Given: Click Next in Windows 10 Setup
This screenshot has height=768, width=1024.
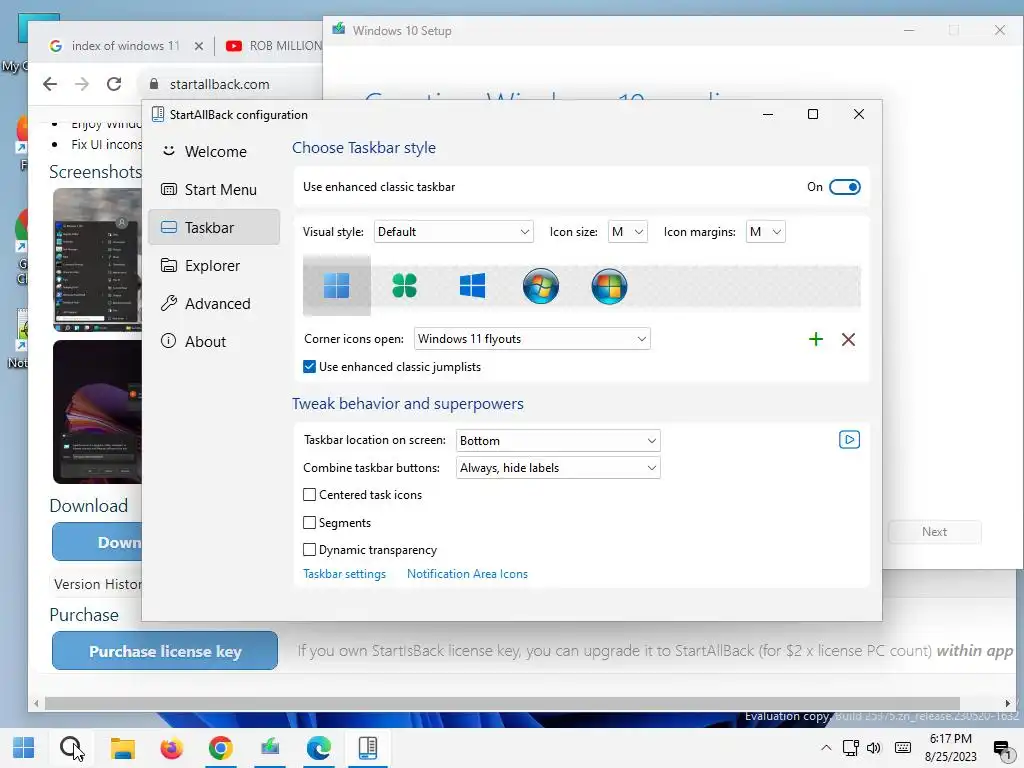Looking at the screenshot, I should (x=935, y=532).
